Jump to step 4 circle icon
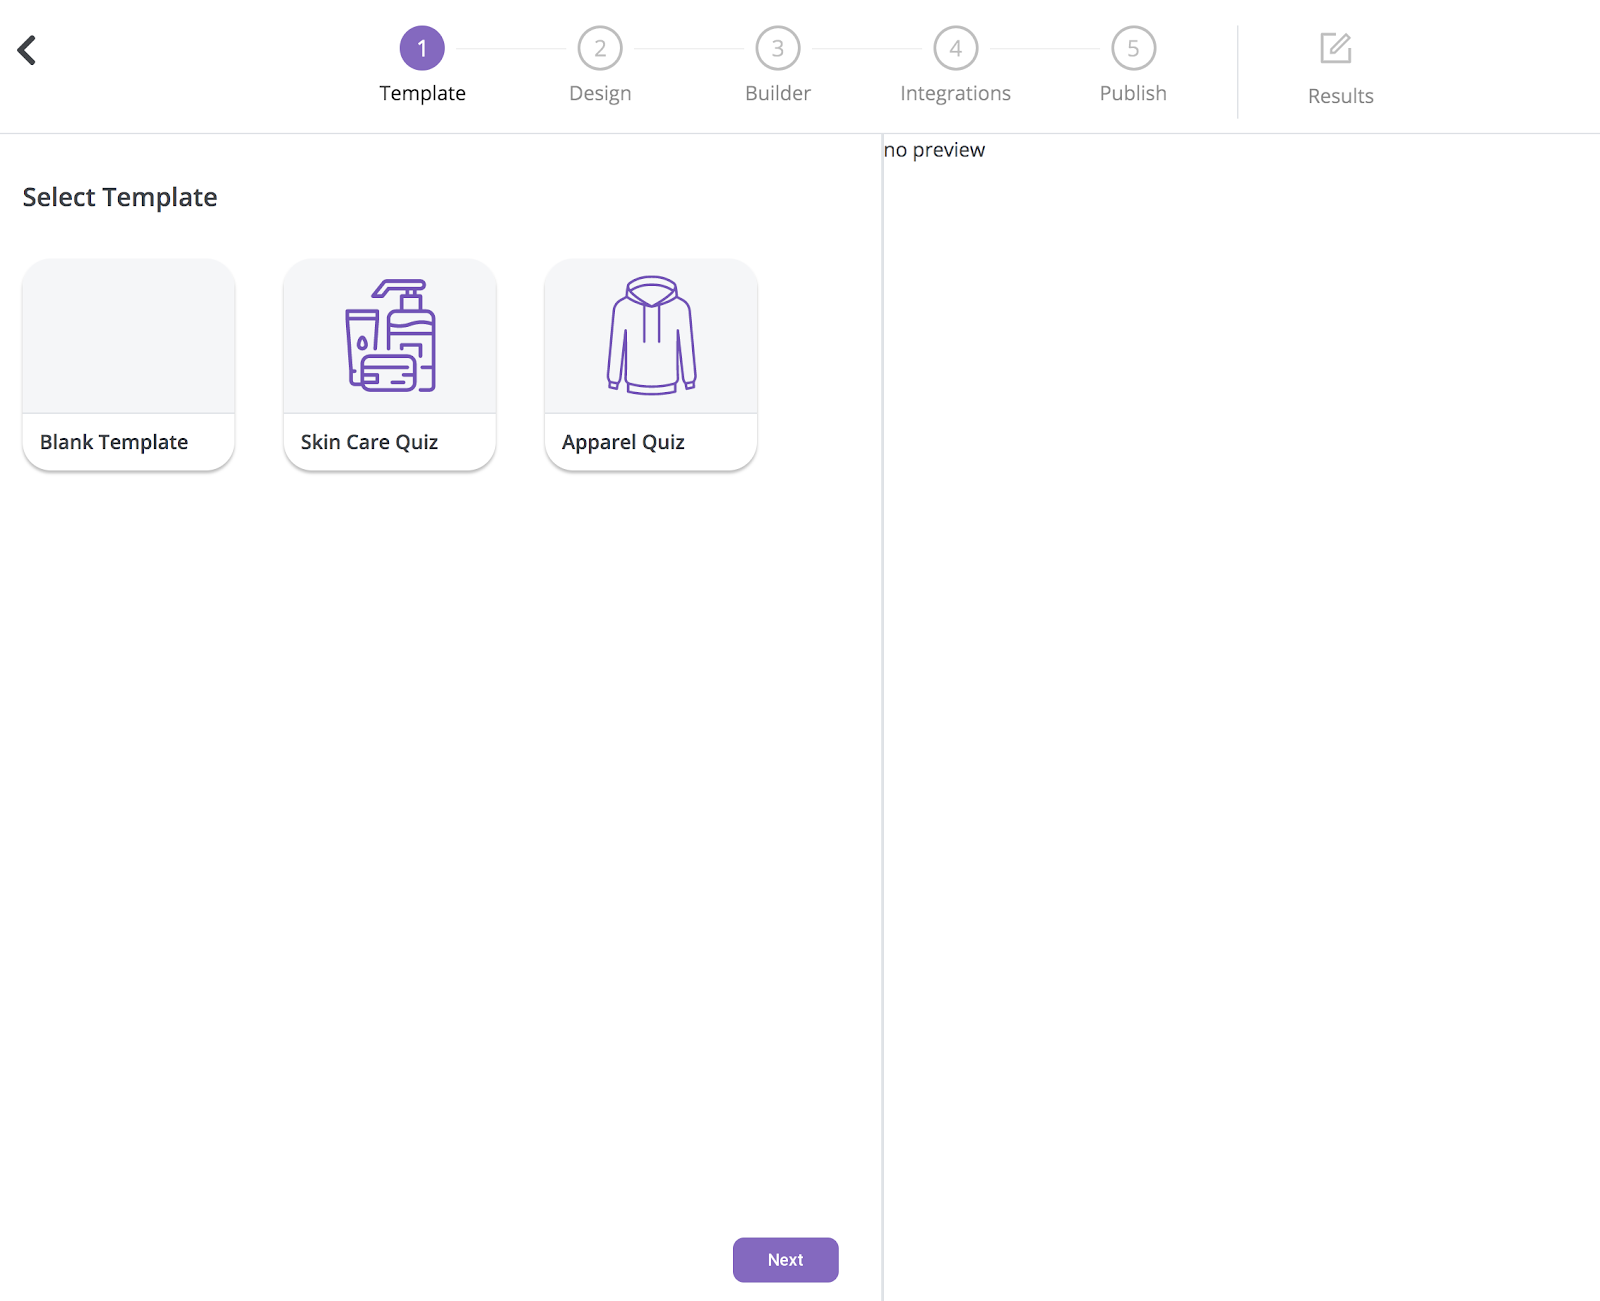Screen dimensions: 1600x1301 (x=956, y=48)
